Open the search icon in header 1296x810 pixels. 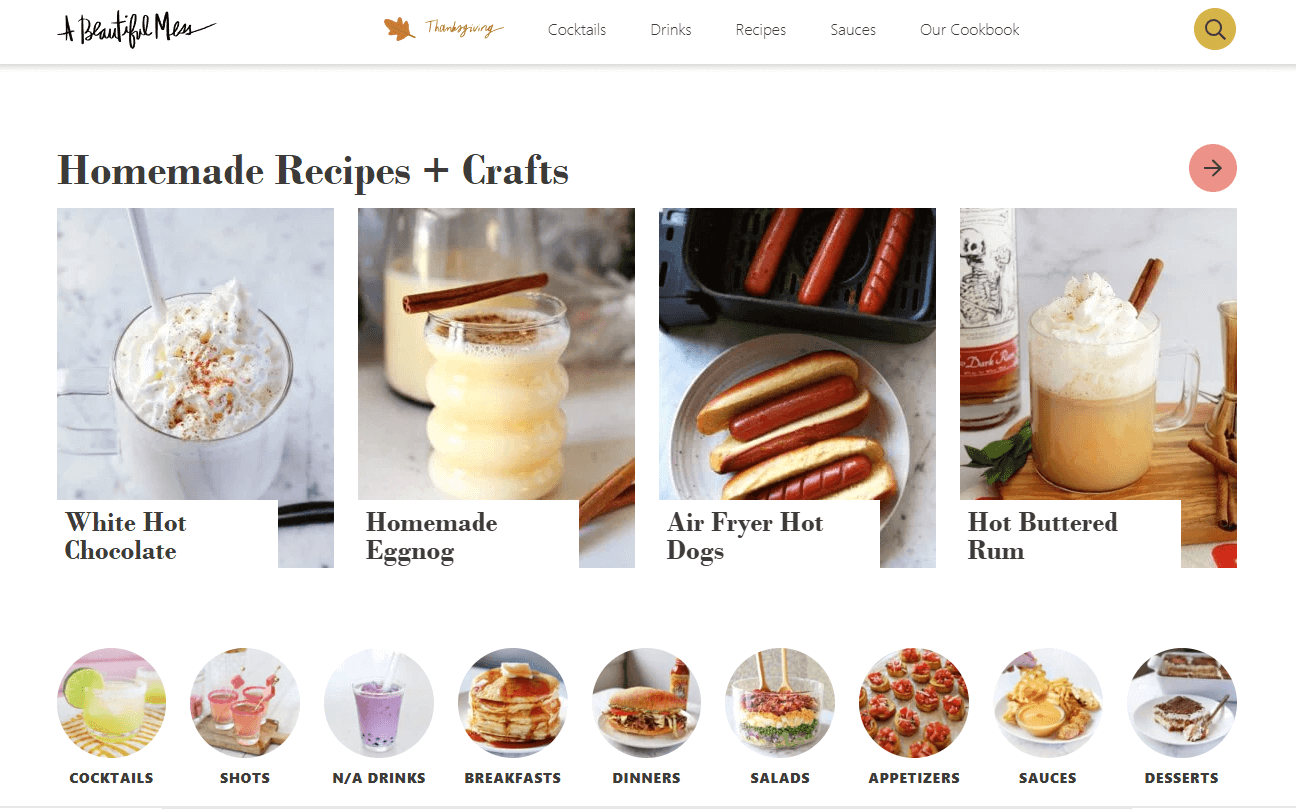tap(1215, 29)
